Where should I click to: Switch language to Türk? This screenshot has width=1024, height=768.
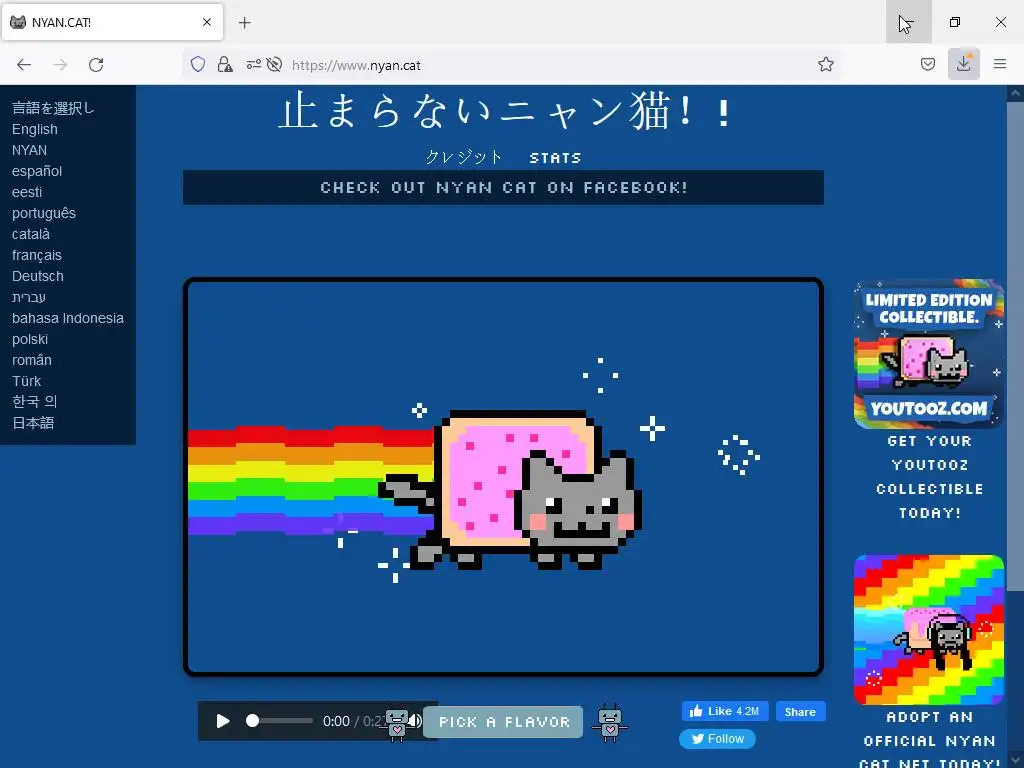(x=26, y=381)
